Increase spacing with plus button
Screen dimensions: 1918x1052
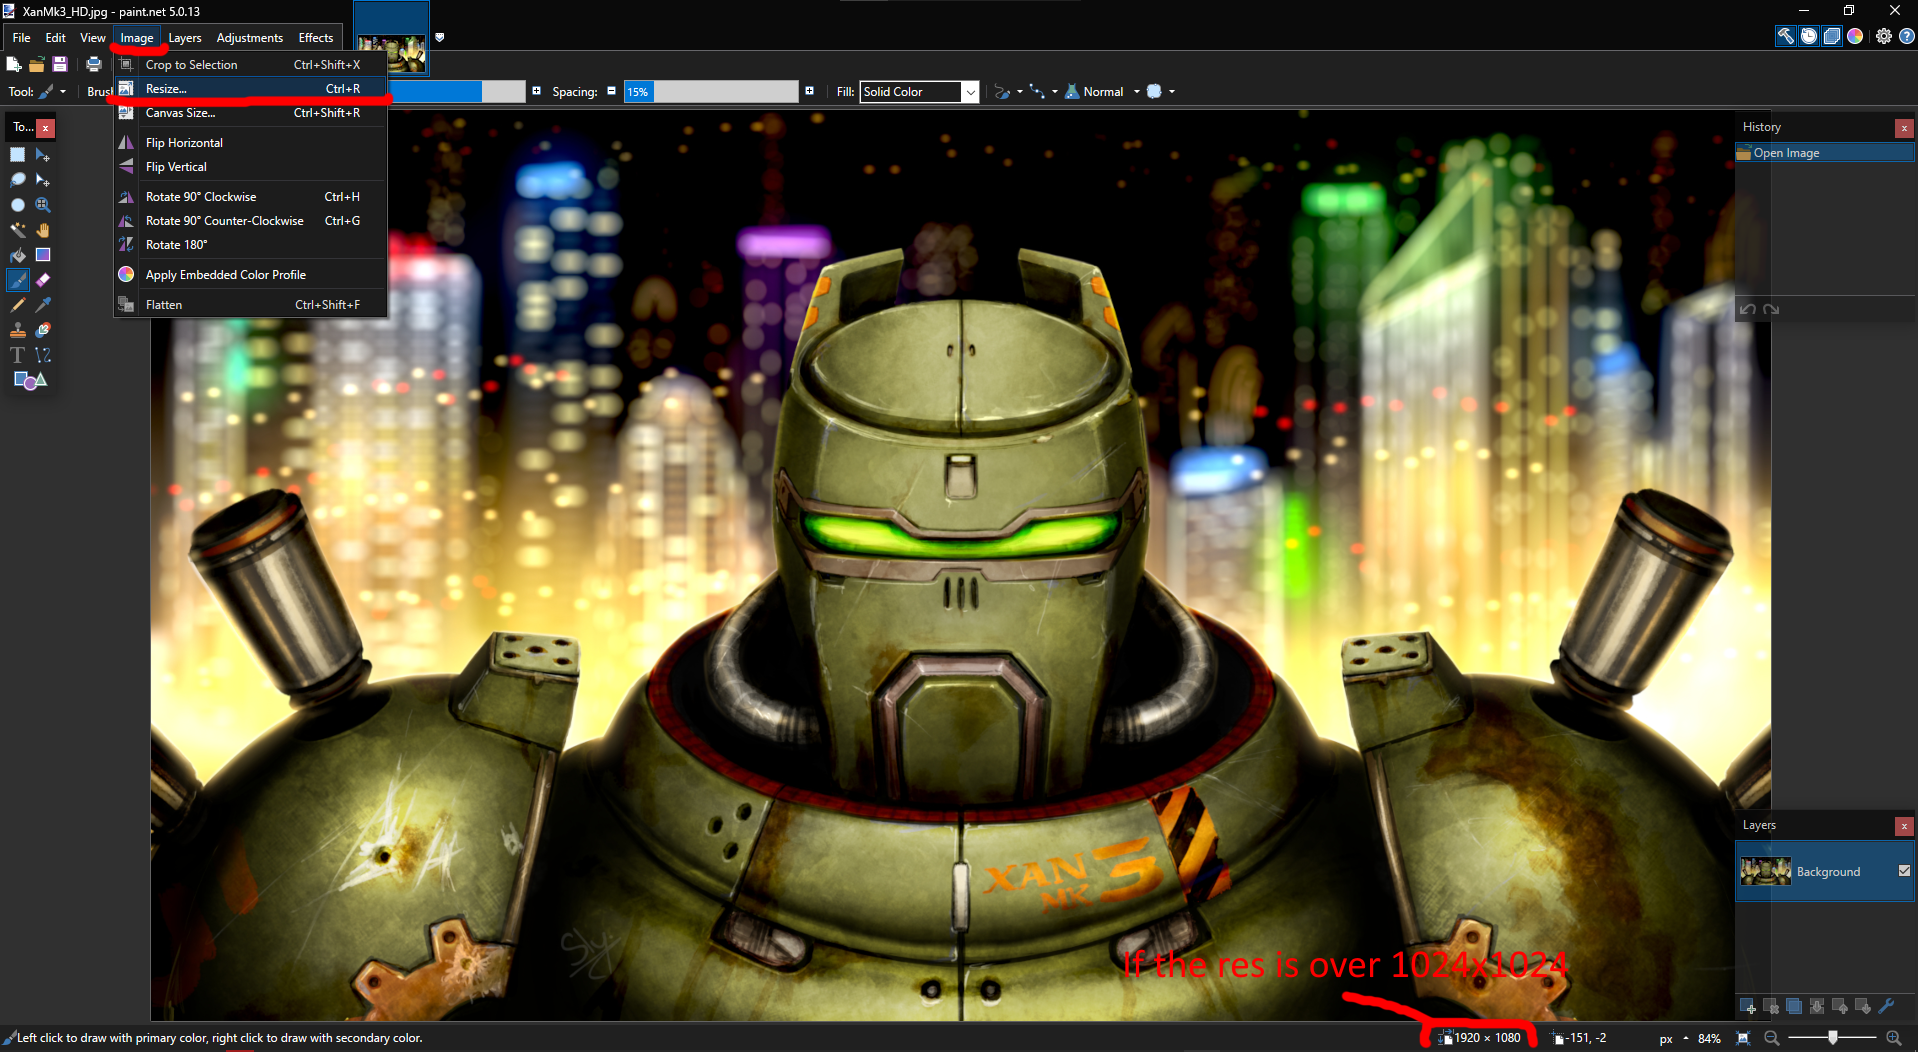click(809, 91)
